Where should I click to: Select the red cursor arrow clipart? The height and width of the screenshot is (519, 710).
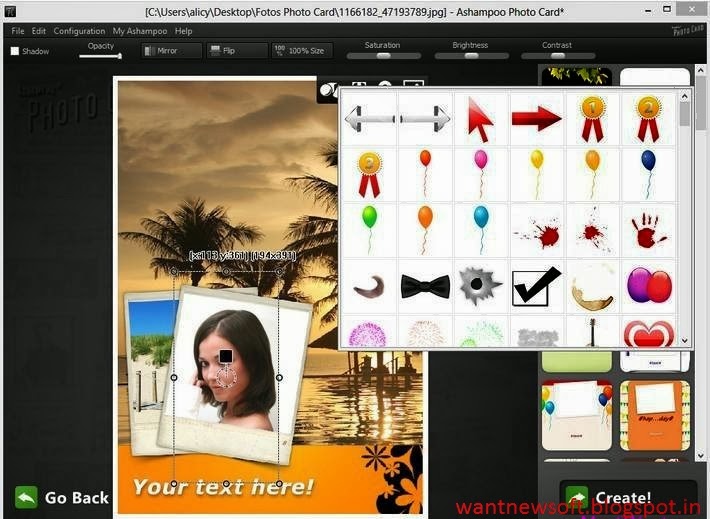pyautogui.click(x=481, y=120)
